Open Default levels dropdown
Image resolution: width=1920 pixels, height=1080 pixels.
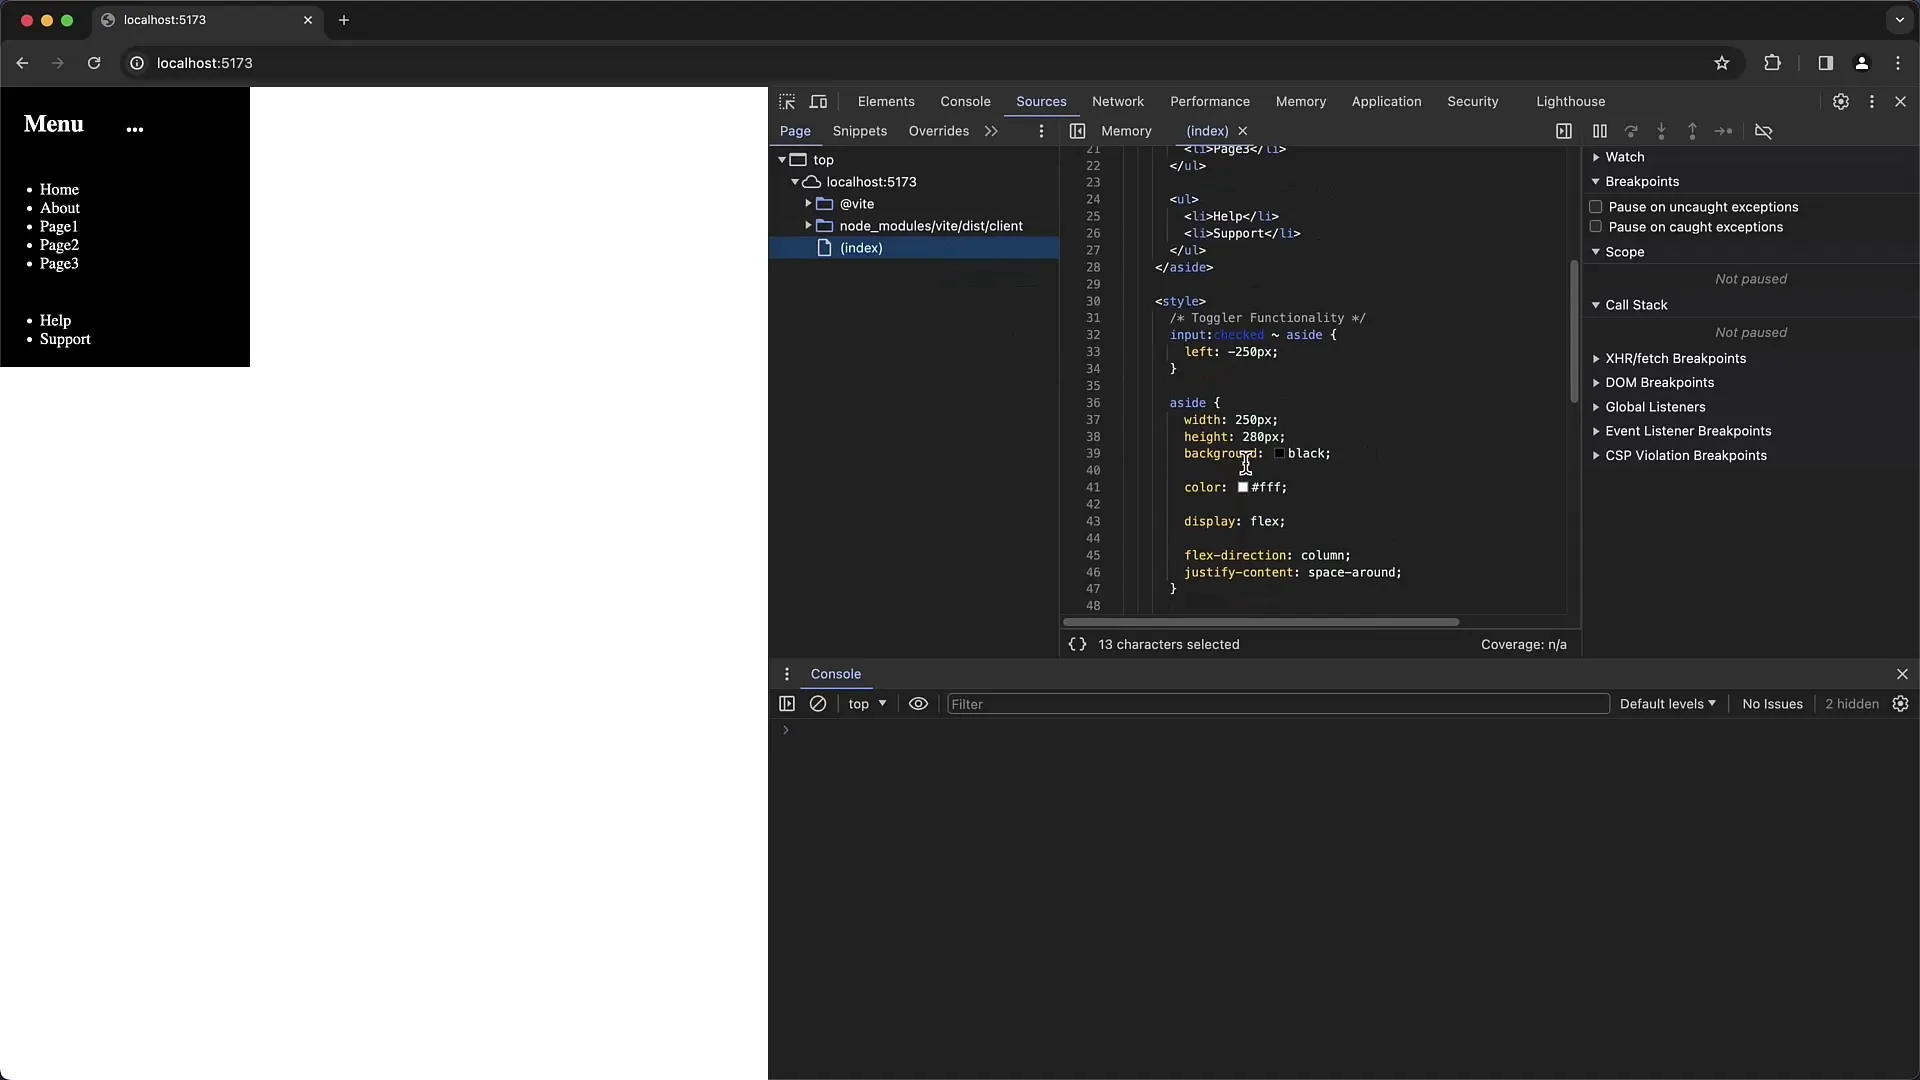tap(1667, 704)
